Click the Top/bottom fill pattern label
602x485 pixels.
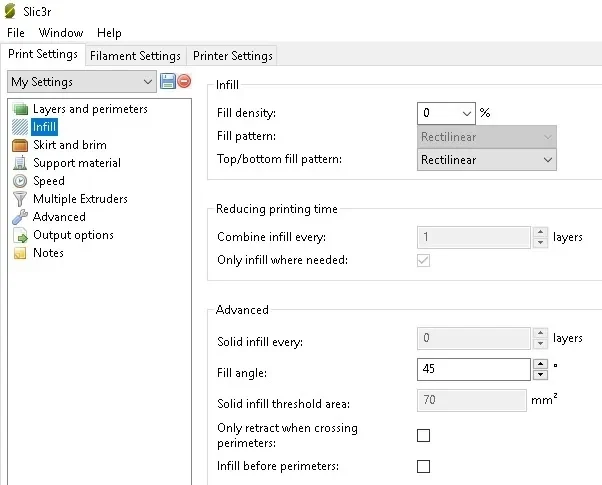[x=280, y=159]
